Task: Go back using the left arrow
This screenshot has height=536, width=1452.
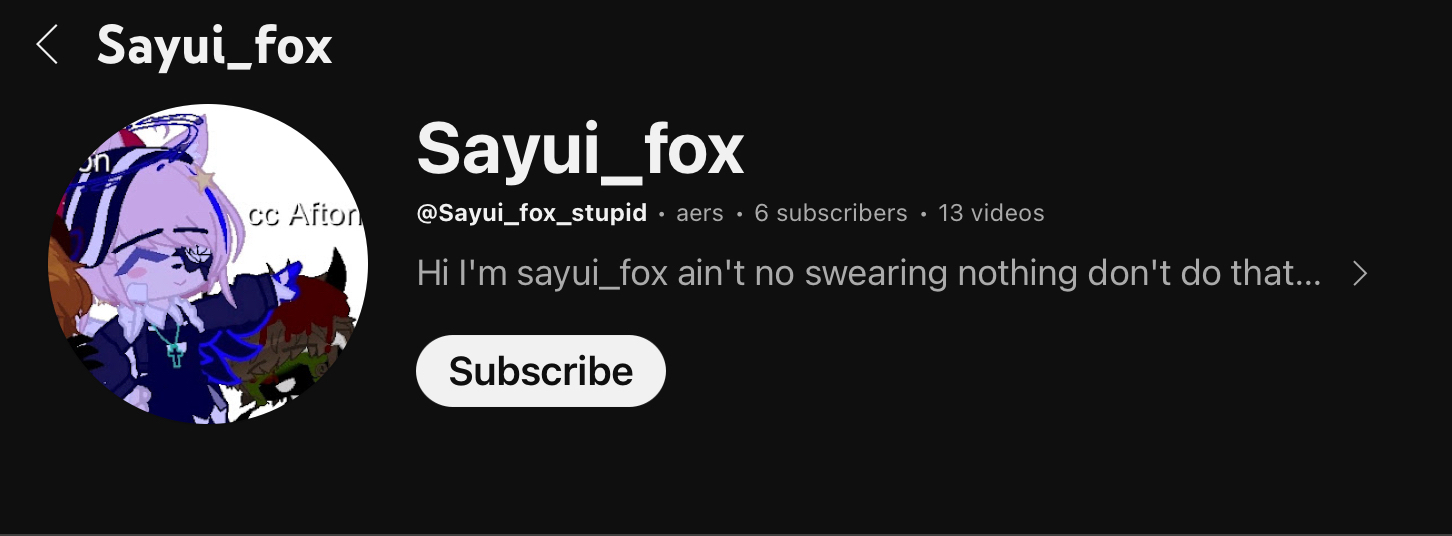Action: (47, 46)
